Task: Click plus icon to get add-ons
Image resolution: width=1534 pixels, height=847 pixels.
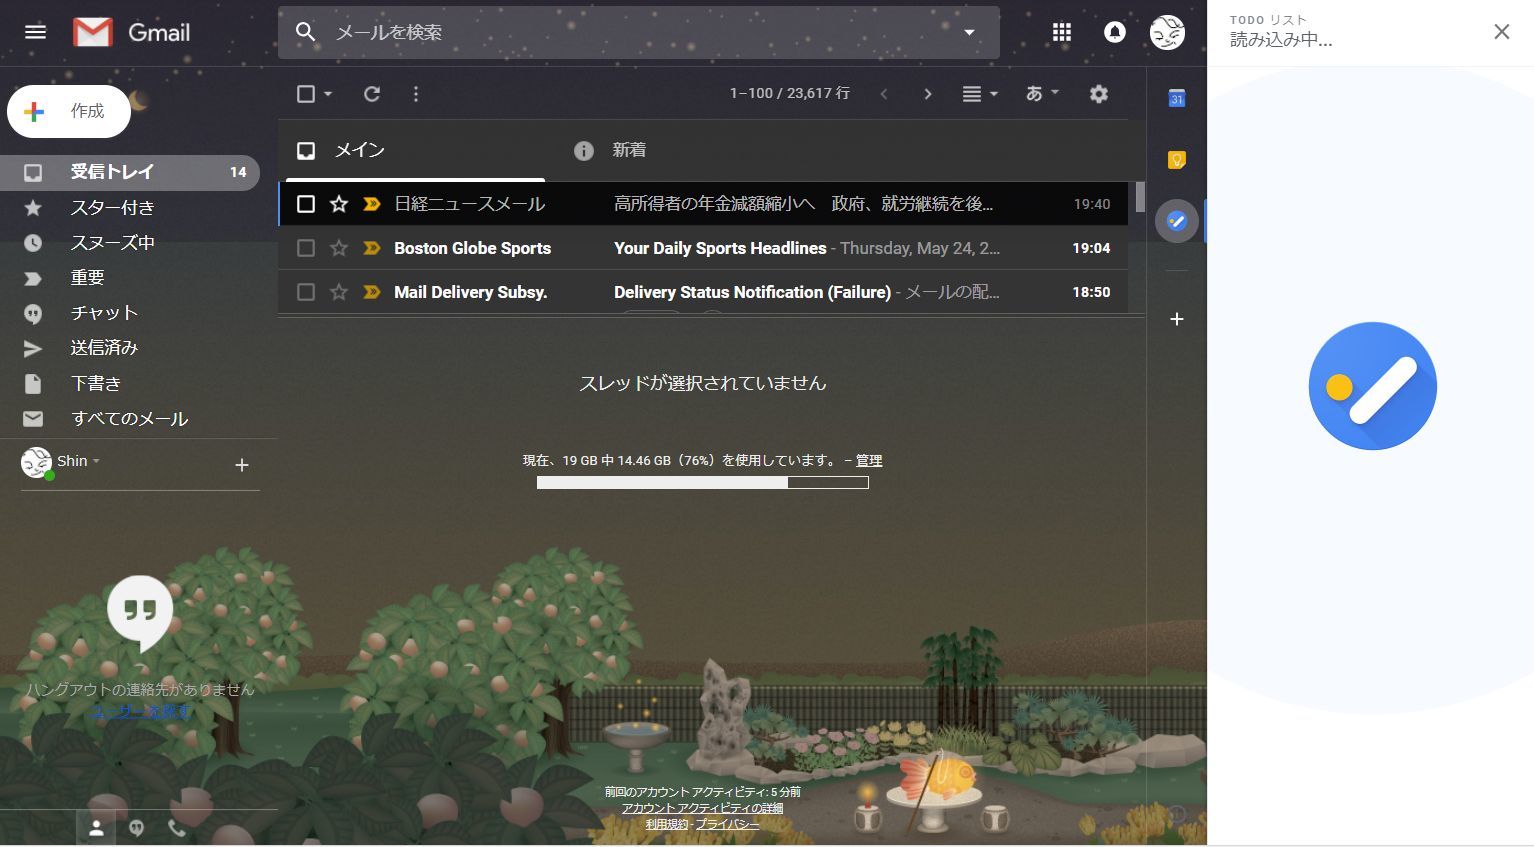Action: 1177,319
